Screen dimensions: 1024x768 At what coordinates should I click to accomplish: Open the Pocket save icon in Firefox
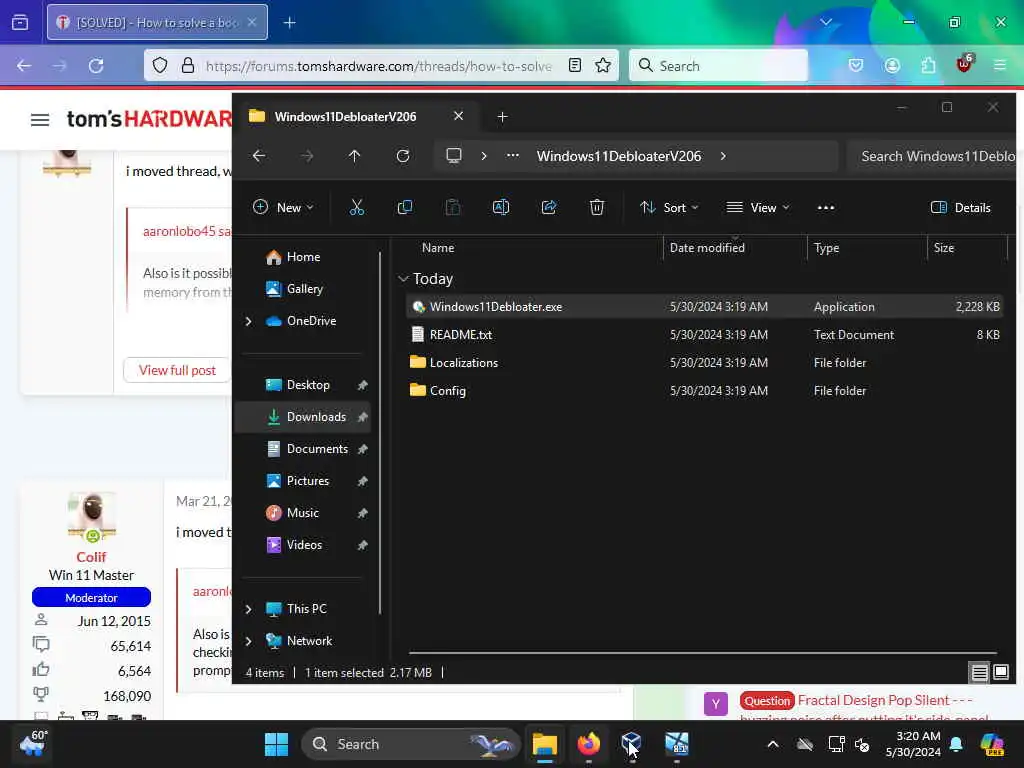pyautogui.click(x=856, y=65)
